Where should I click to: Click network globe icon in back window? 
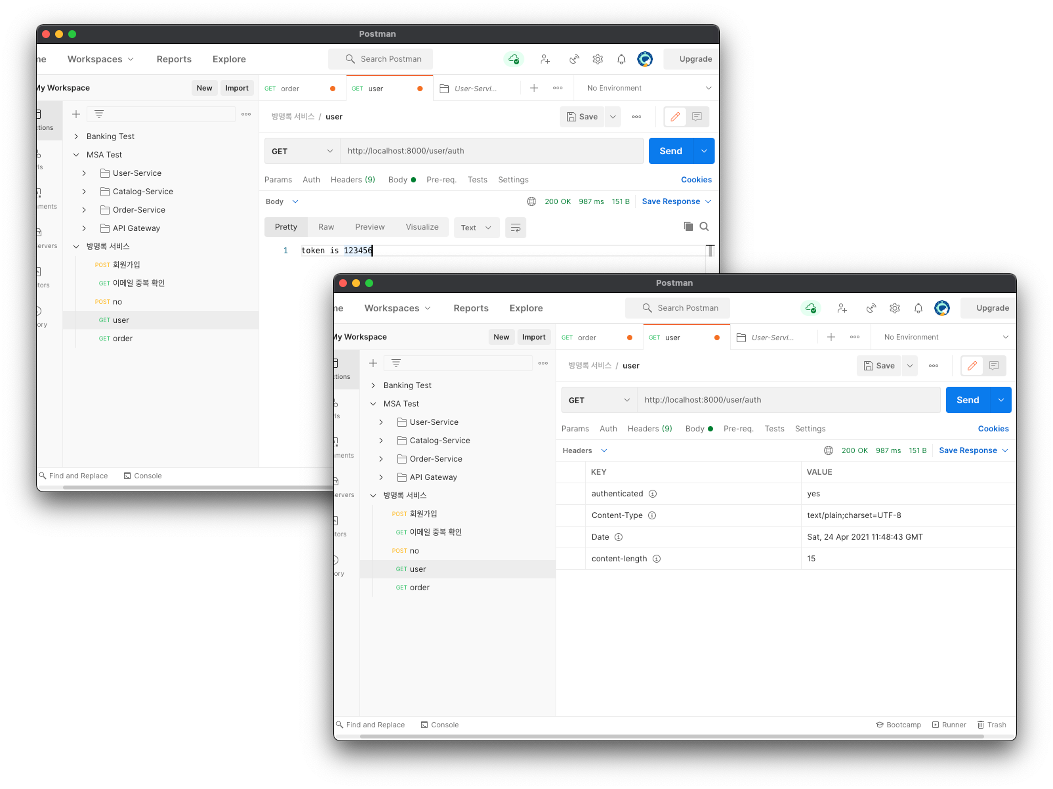pos(531,201)
